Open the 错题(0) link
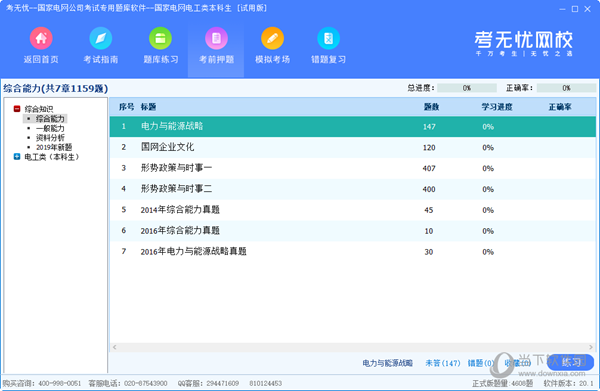Image resolution: width=600 pixels, height=391 pixels. (481, 363)
